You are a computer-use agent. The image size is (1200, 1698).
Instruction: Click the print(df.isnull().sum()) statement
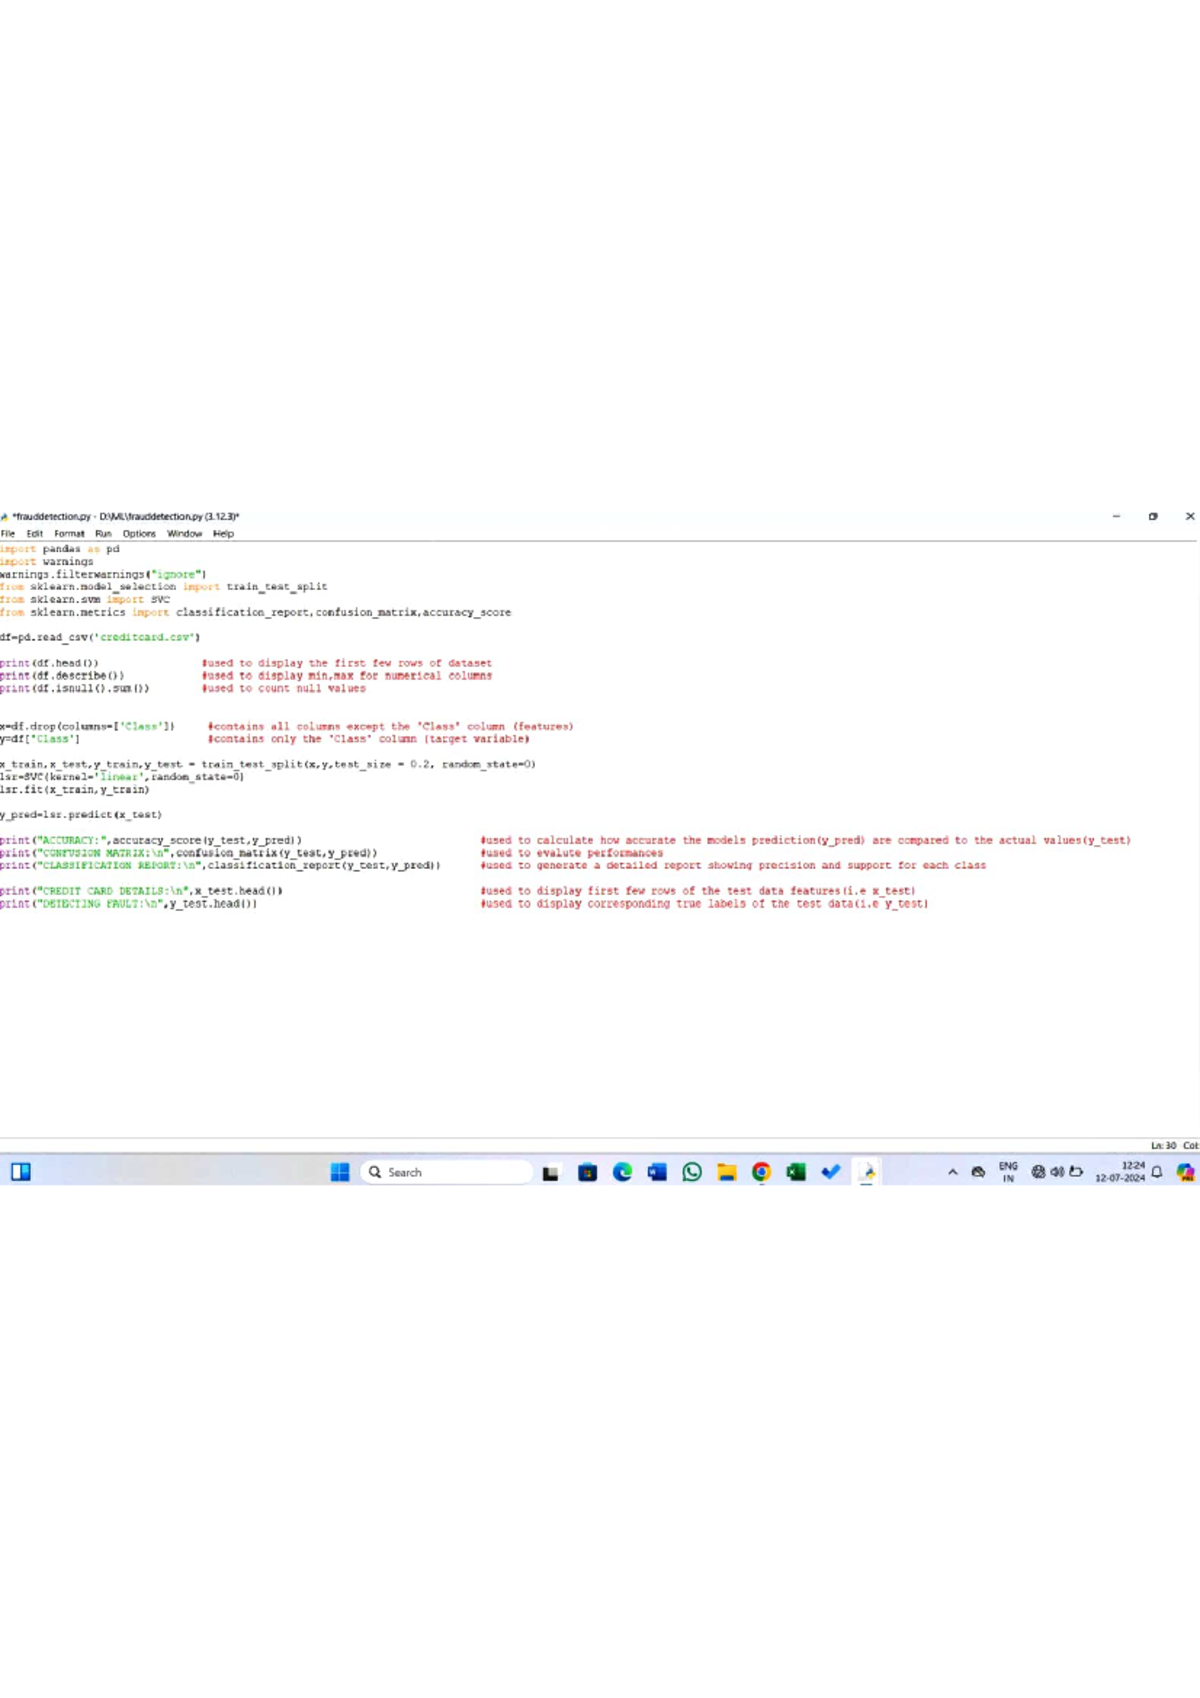click(75, 689)
